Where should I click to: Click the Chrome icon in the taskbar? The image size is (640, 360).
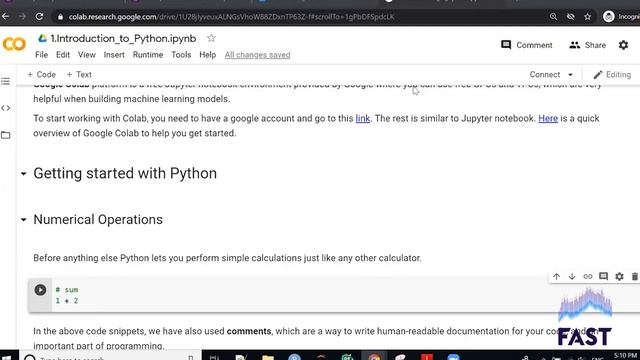click(x=374, y=358)
